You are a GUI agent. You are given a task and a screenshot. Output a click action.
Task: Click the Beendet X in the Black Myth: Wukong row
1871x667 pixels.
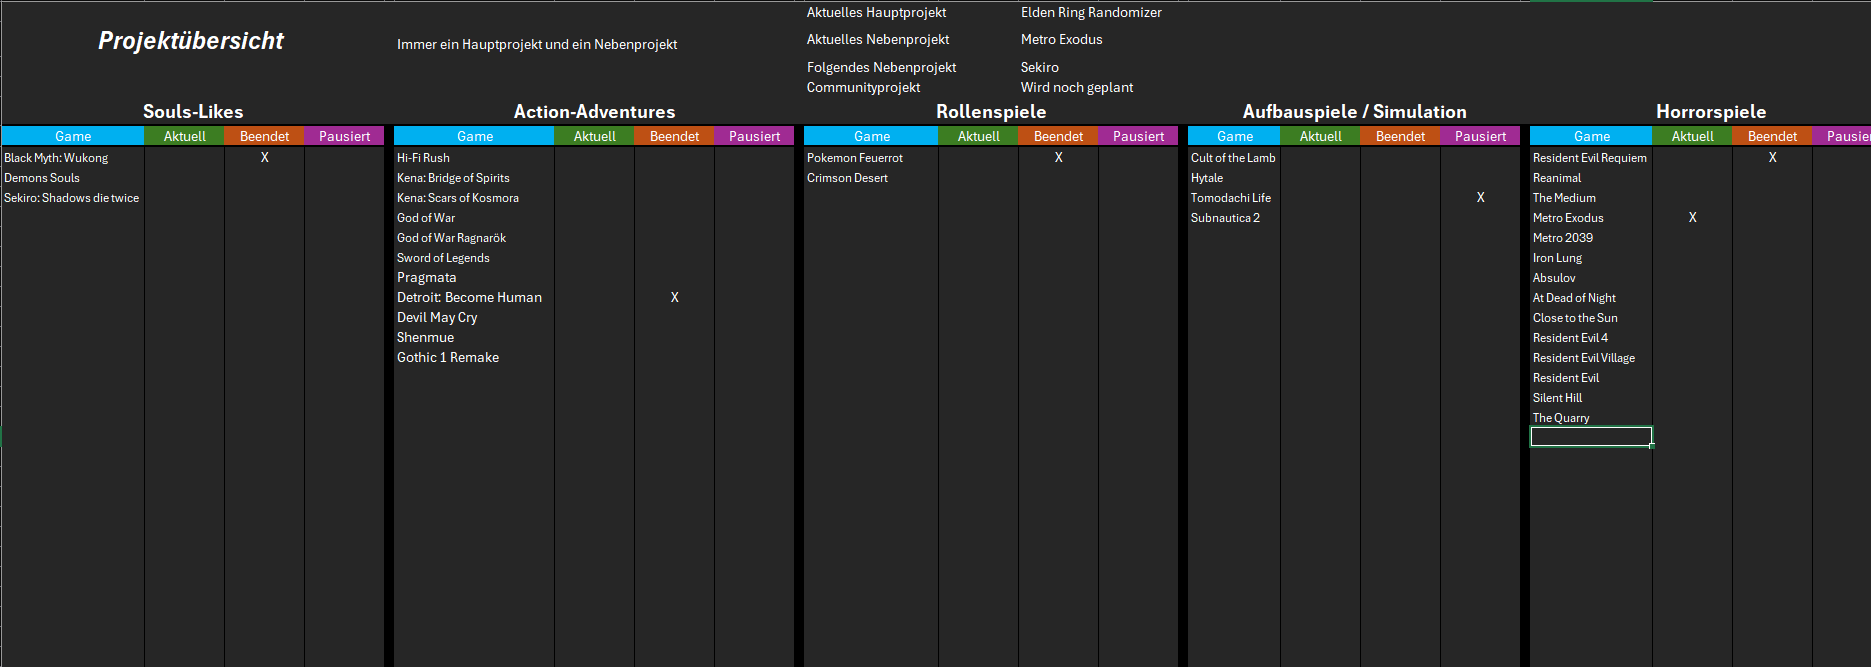pos(265,157)
